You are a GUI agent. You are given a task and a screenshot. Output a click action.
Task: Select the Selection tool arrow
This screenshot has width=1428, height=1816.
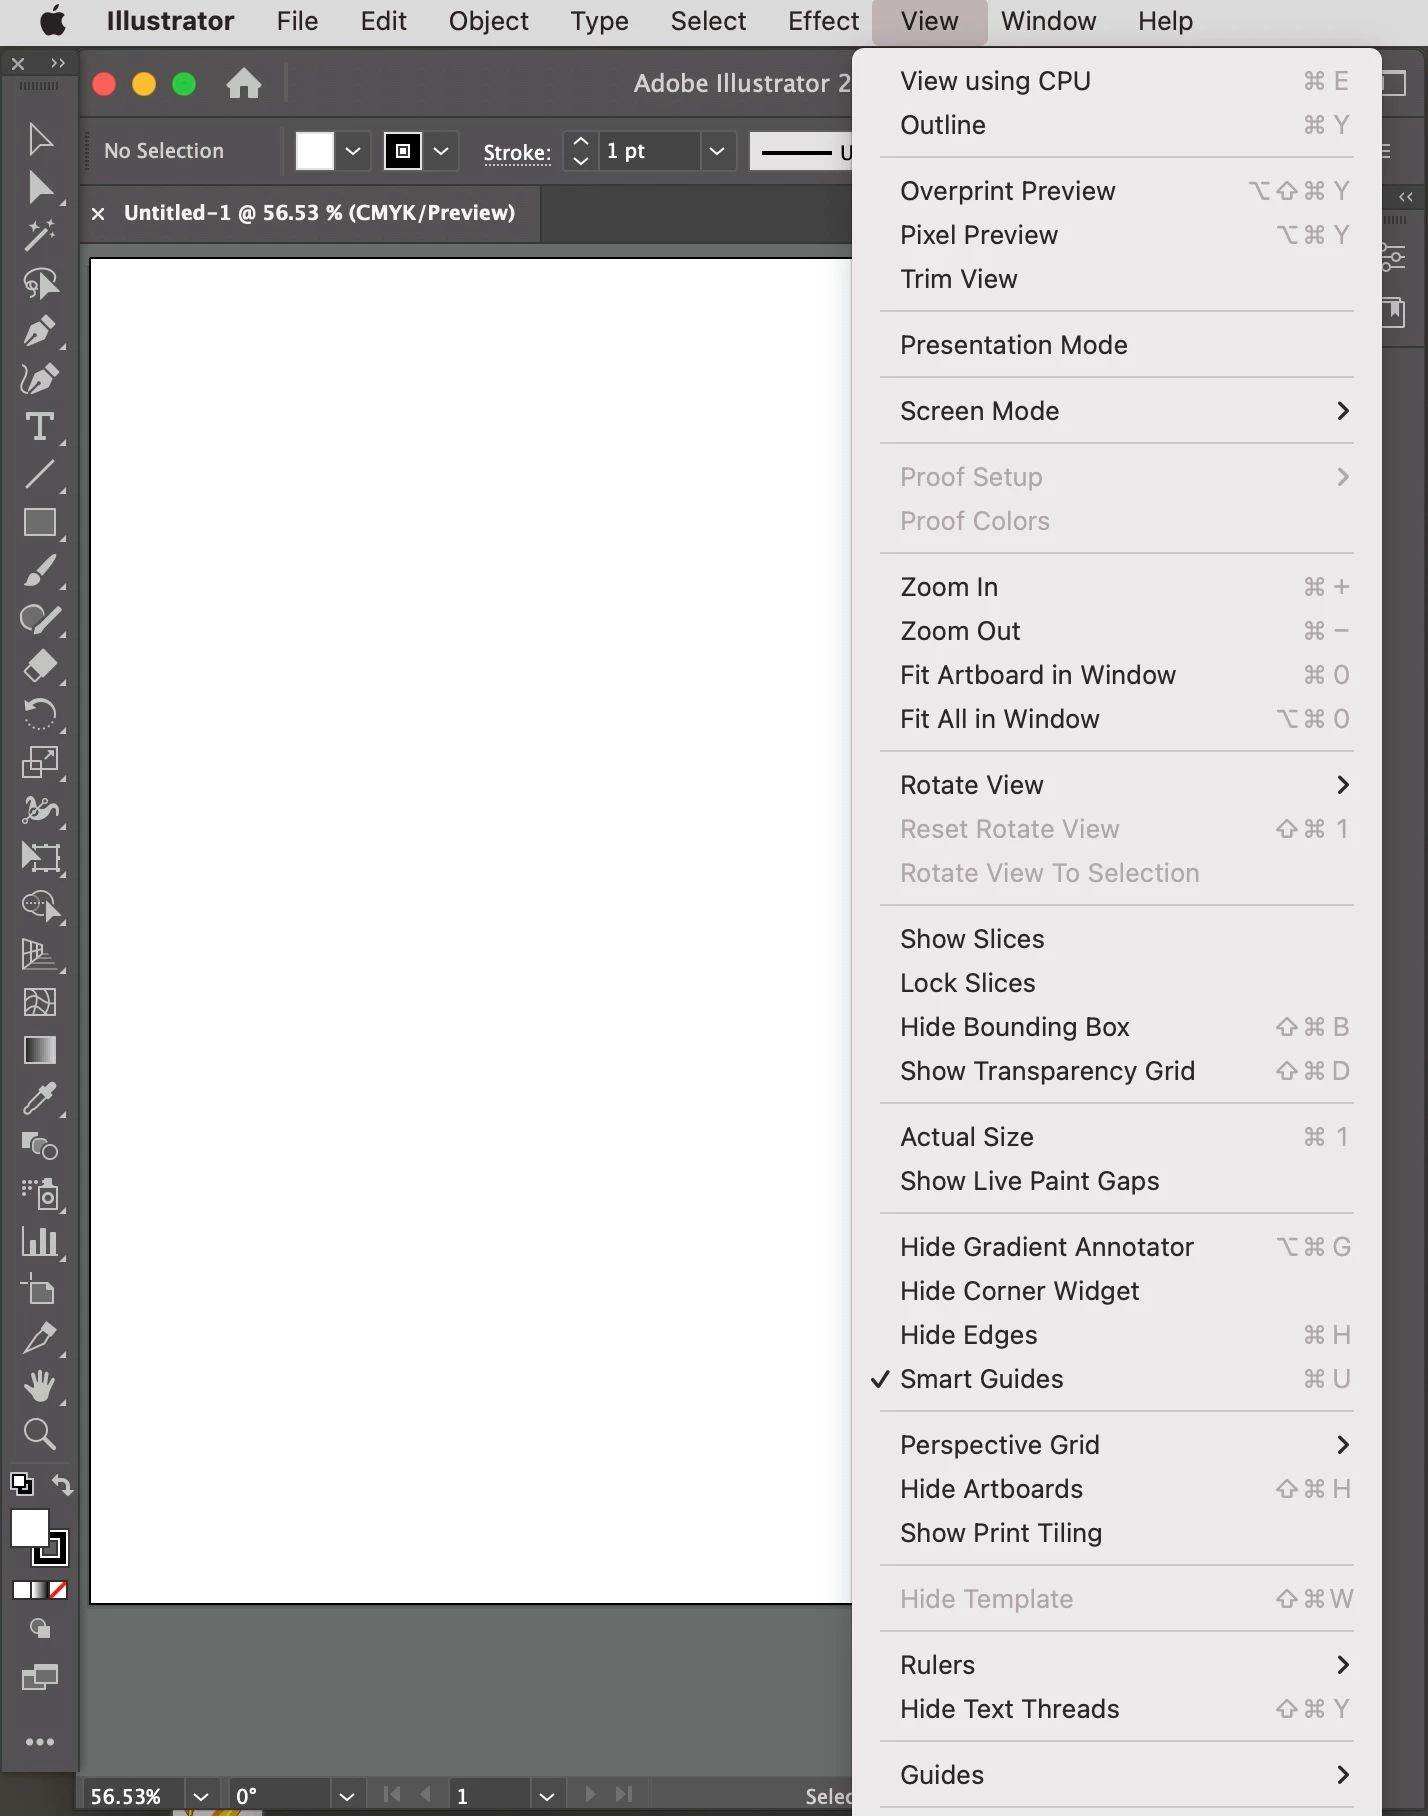(x=40, y=140)
